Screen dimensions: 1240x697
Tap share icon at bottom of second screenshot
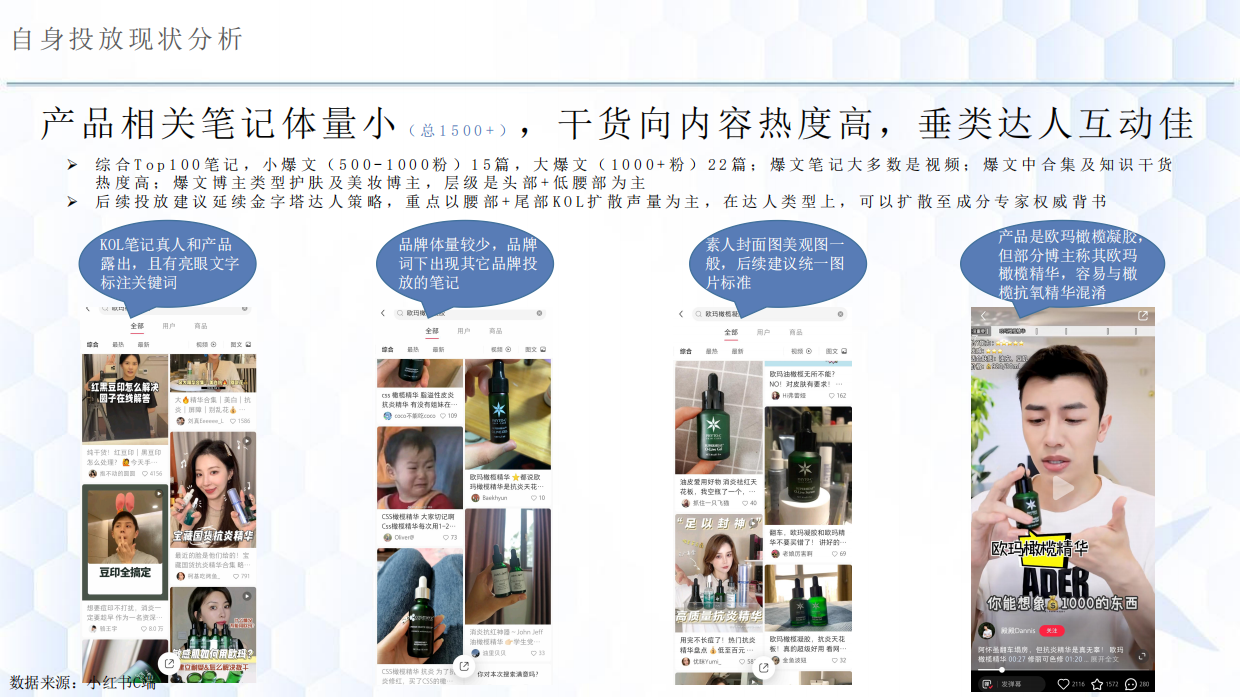pyautogui.click(x=463, y=666)
